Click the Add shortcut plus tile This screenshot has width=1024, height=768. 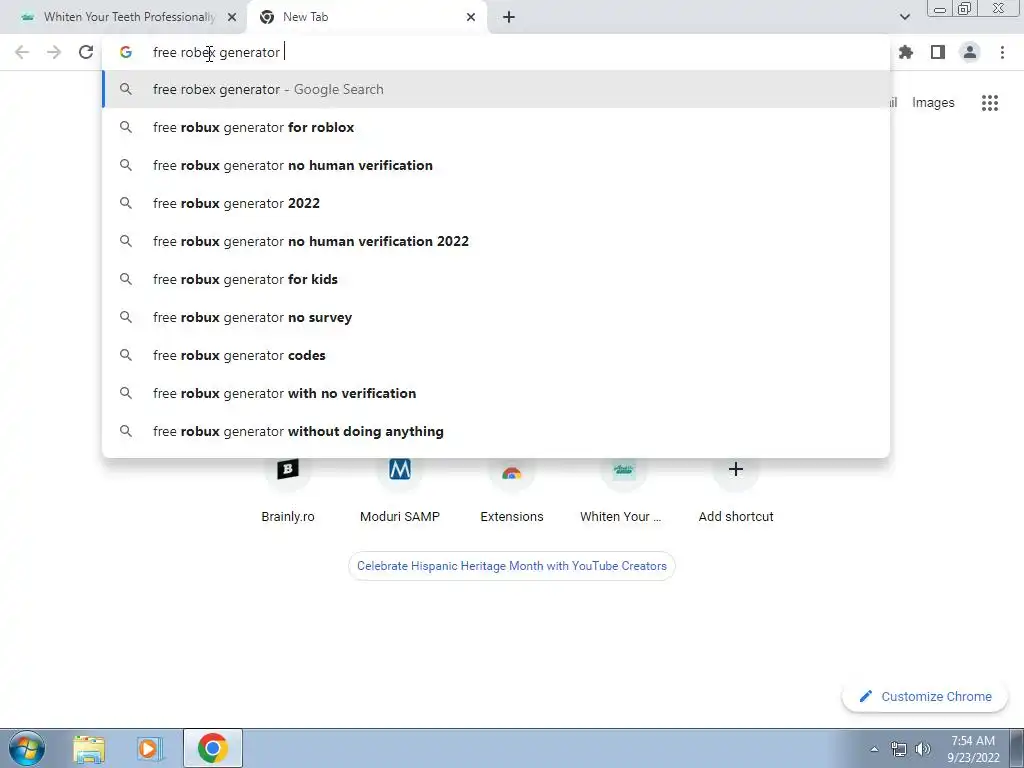pyautogui.click(x=736, y=490)
